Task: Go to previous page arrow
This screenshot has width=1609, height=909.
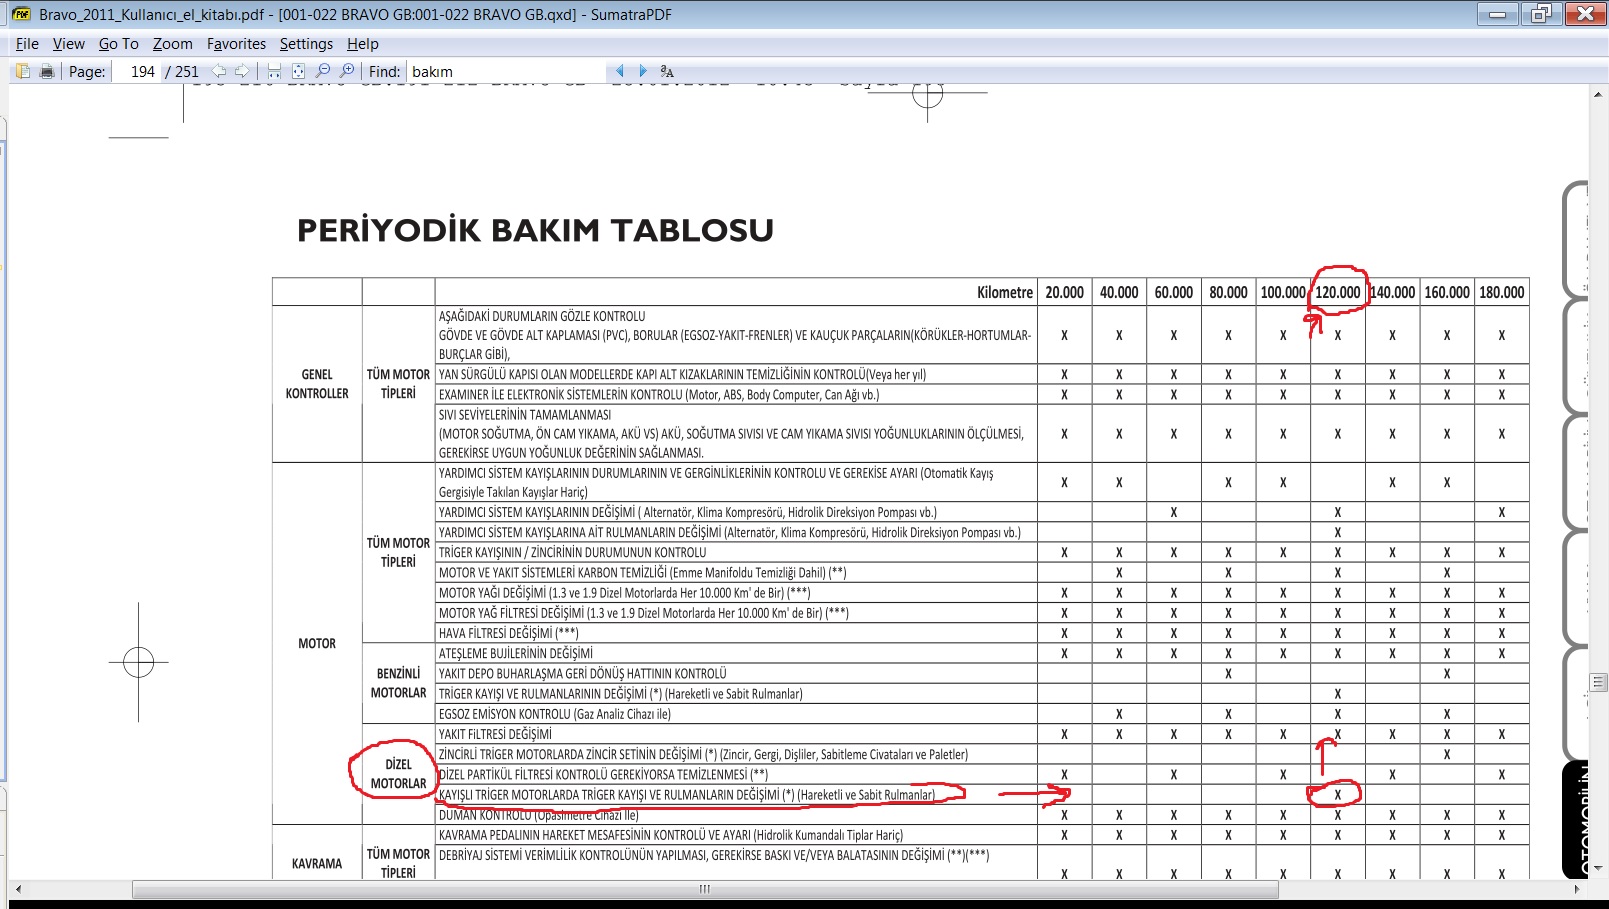Action: click(218, 71)
